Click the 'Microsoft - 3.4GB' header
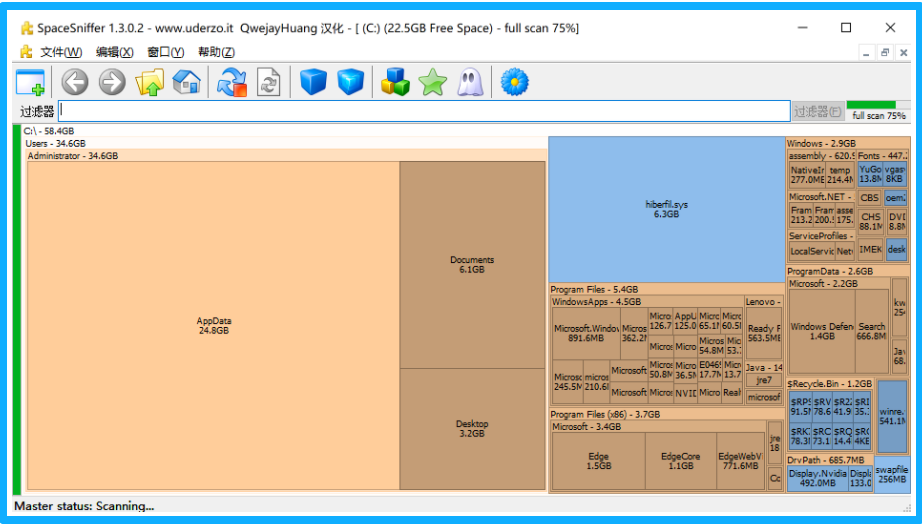The image size is (922, 524). (586, 427)
